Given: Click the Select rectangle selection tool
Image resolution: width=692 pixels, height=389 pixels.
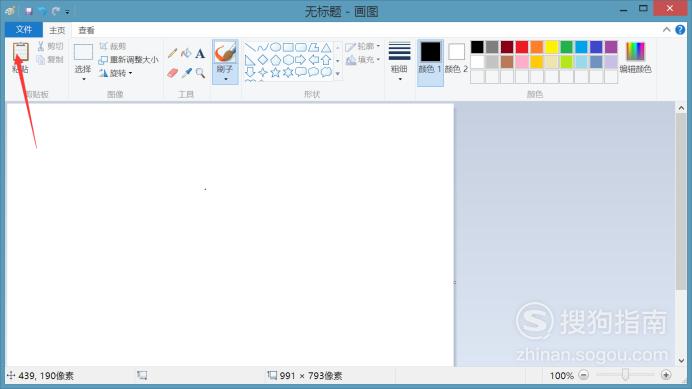Looking at the screenshot, I should point(83,52).
